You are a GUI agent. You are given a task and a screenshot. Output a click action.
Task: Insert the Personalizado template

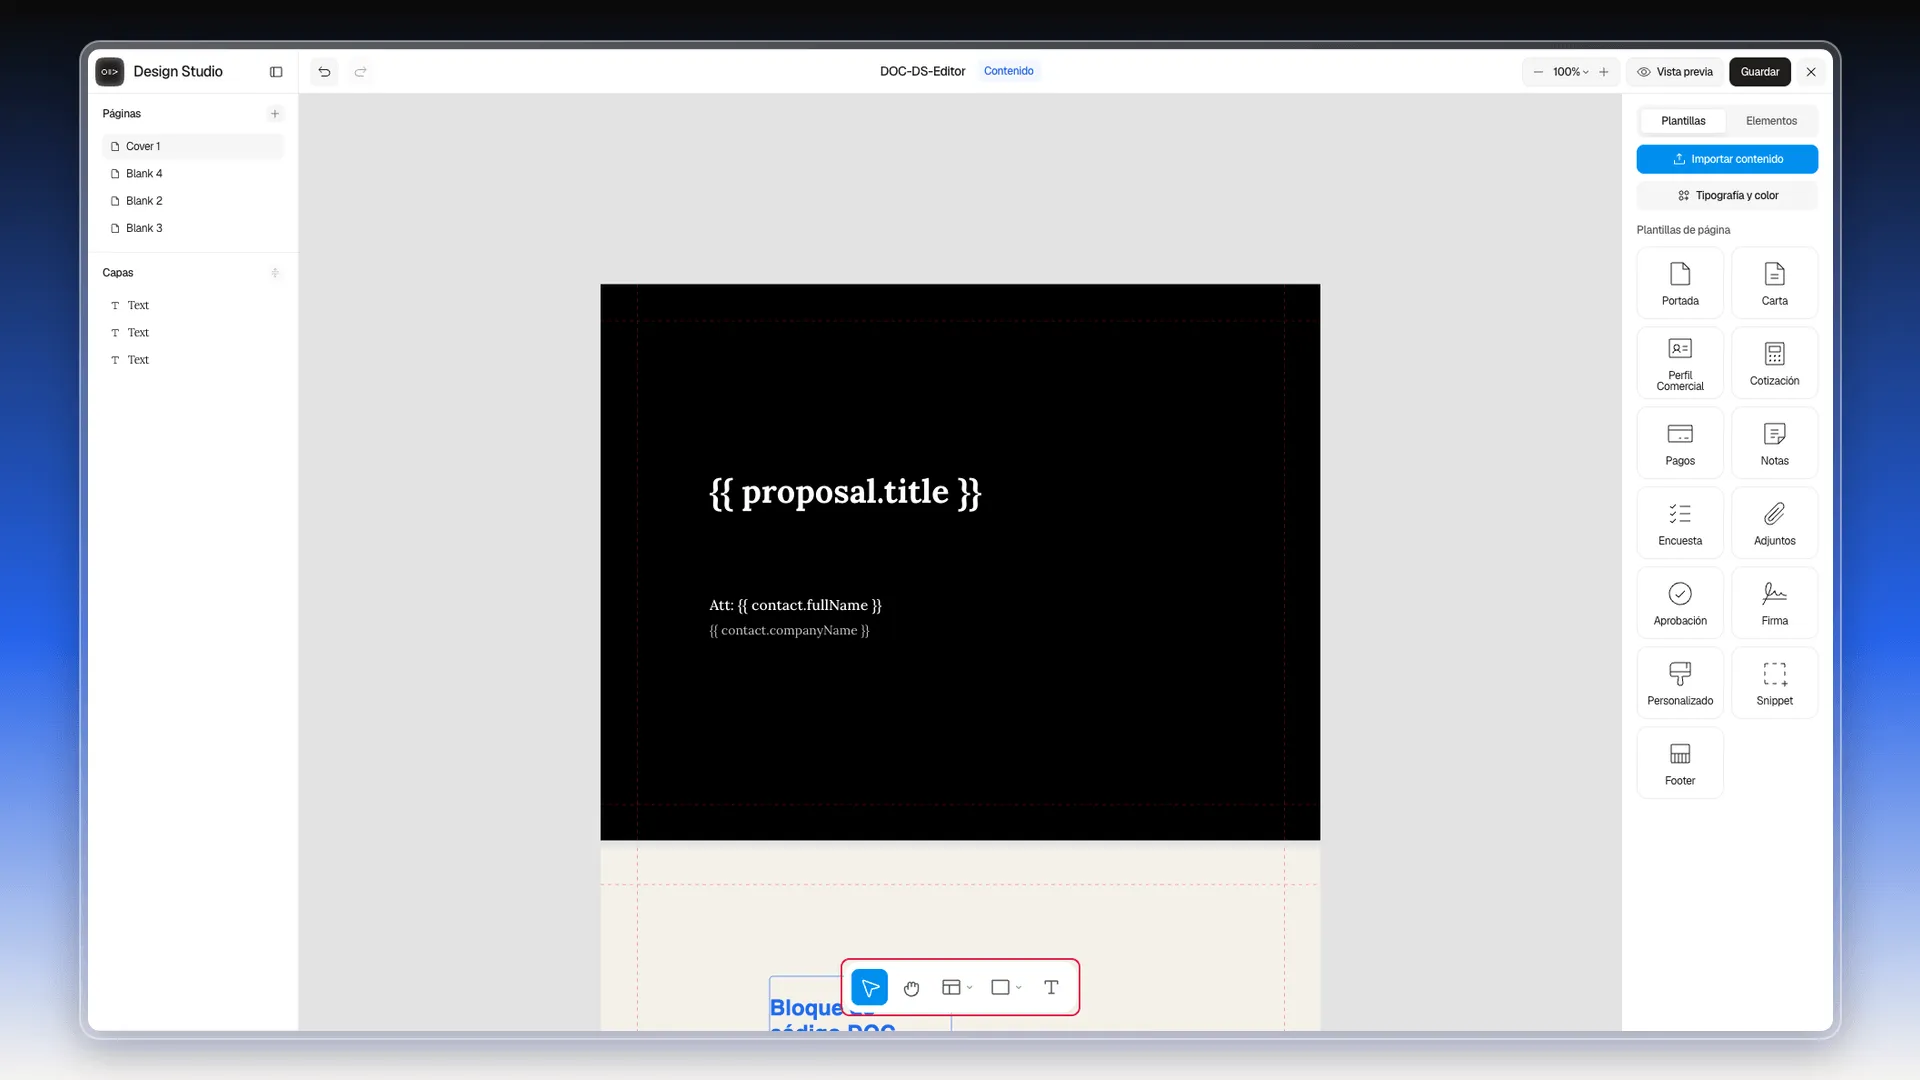(1680, 684)
